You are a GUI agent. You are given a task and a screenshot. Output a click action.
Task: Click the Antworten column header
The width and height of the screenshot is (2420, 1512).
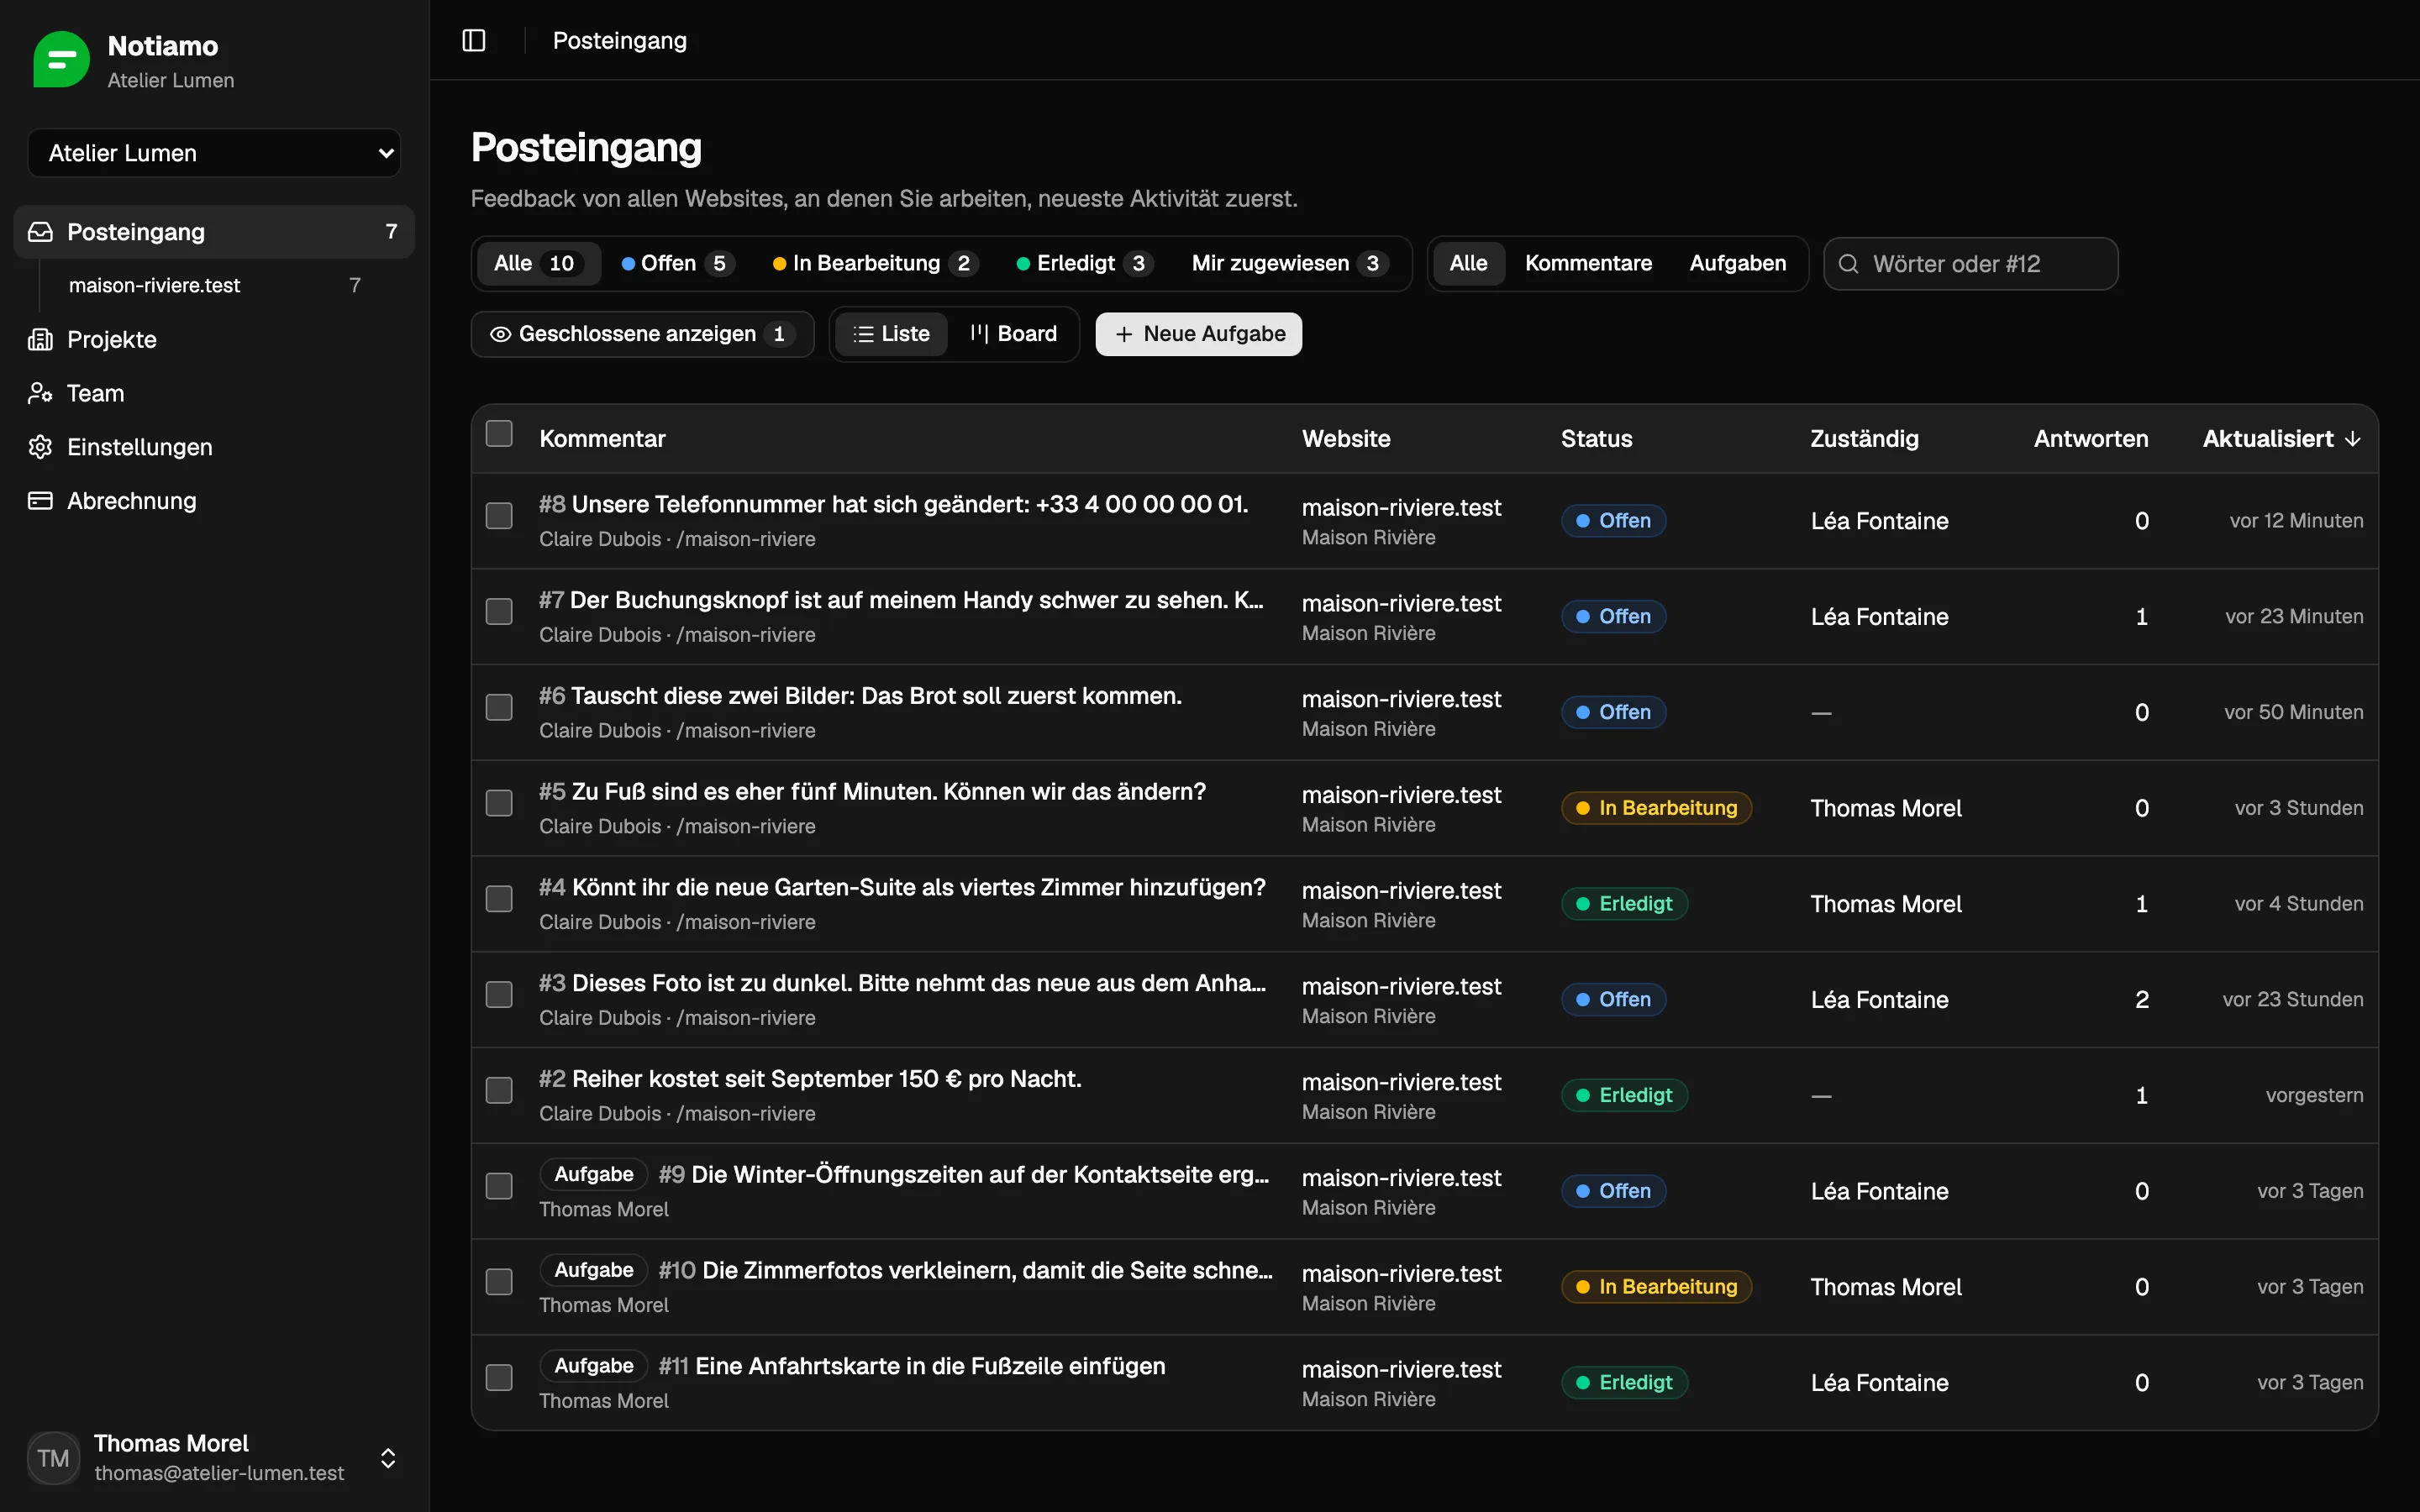click(x=2090, y=439)
